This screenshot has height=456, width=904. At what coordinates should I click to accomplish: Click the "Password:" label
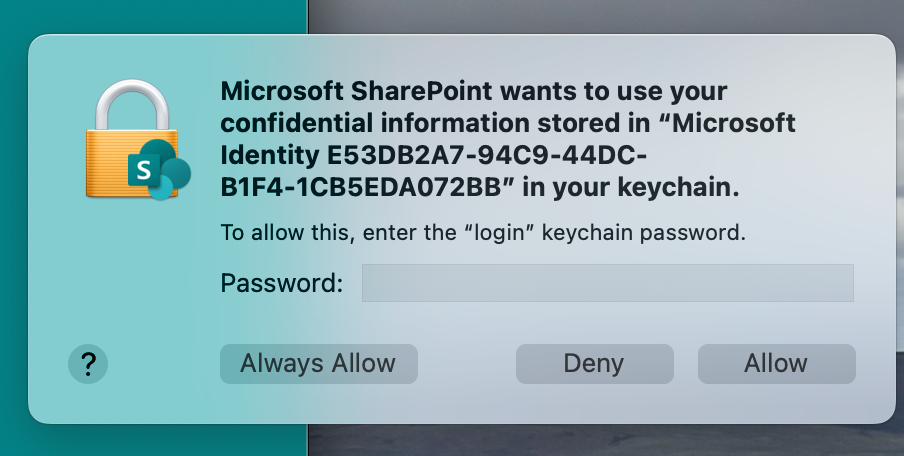pyautogui.click(x=281, y=283)
